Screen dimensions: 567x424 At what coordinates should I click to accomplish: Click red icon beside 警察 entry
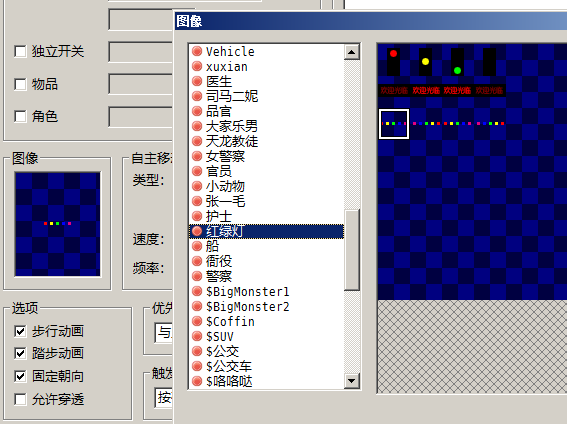197,277
